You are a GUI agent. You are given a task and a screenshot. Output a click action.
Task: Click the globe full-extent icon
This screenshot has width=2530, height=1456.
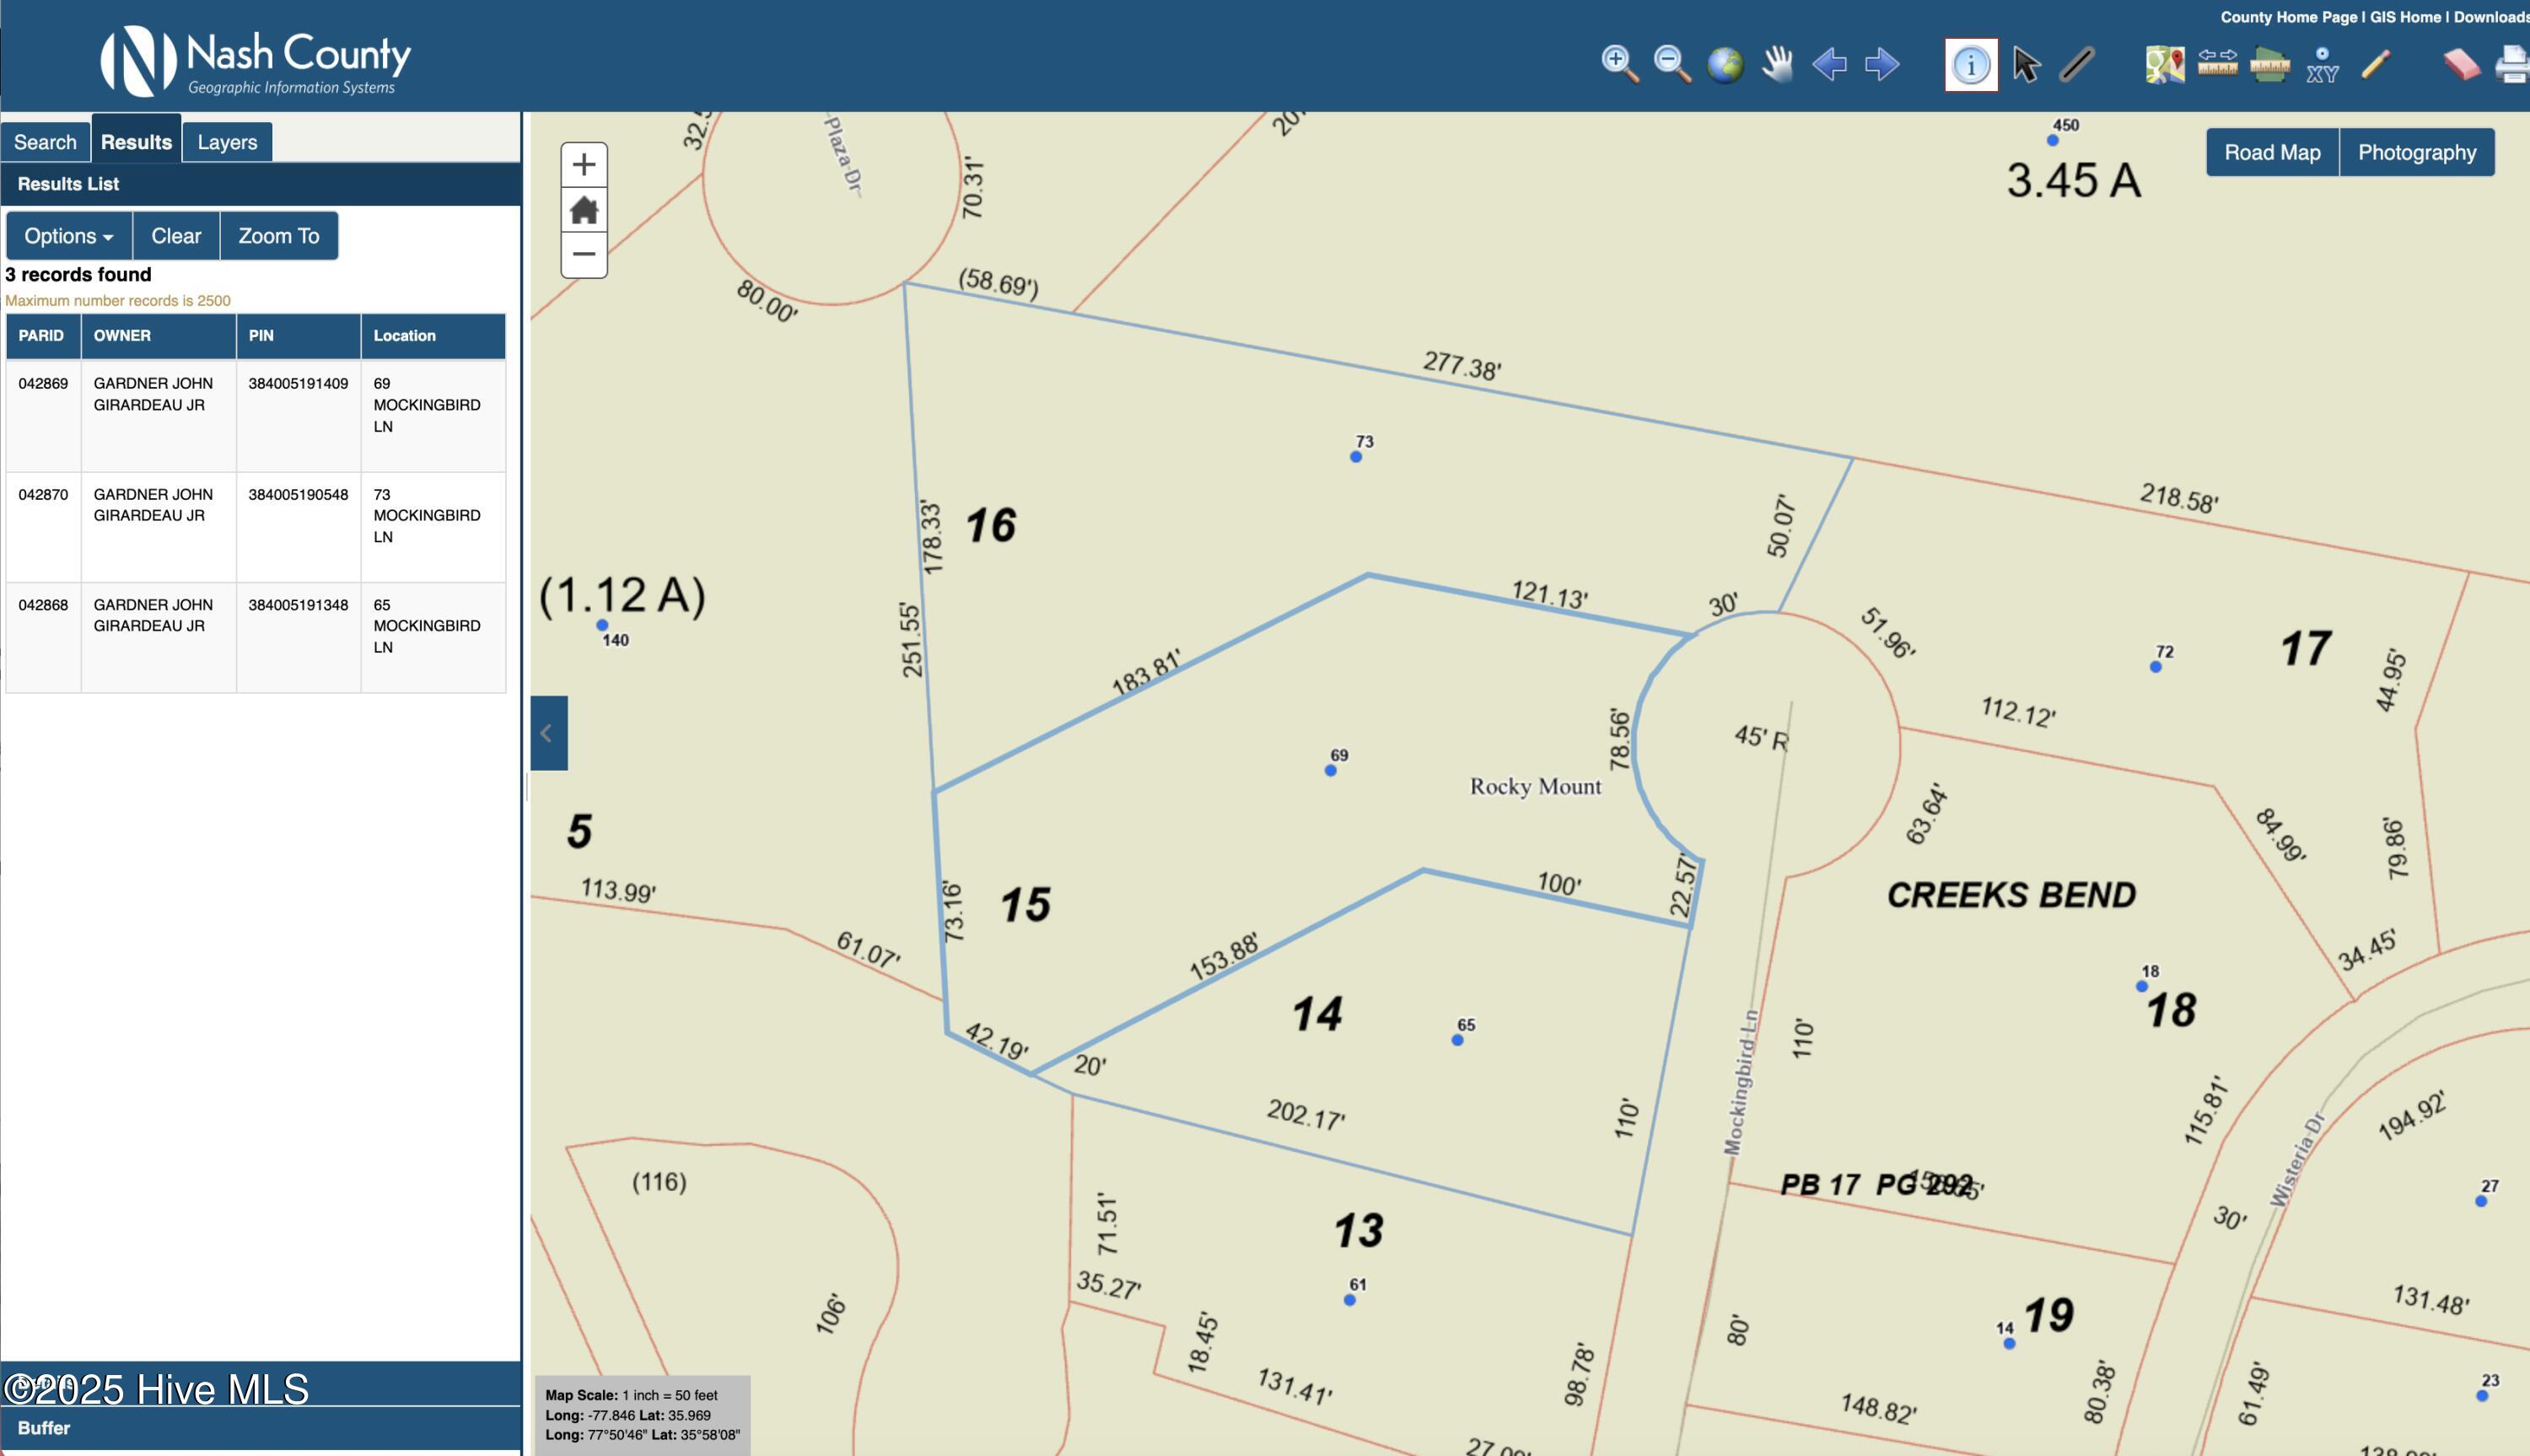(x=1724, y=65)
